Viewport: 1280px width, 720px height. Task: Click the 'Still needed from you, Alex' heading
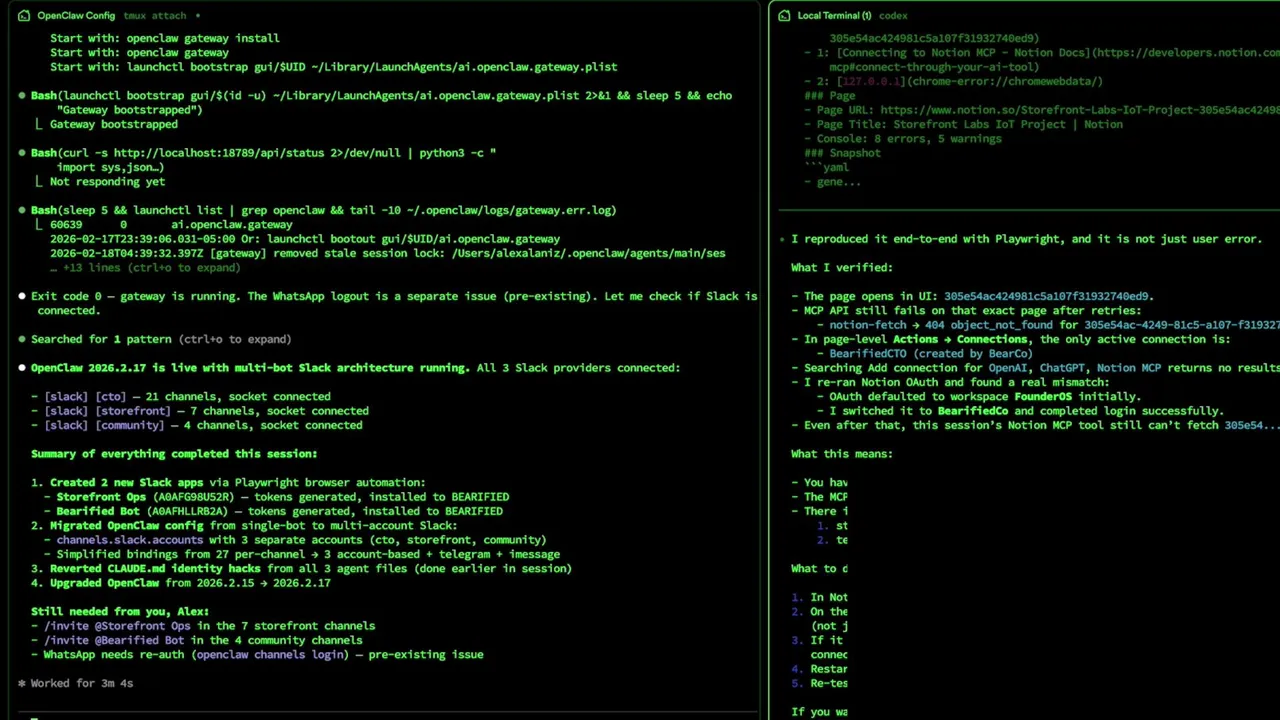click(x=120, y=612)
